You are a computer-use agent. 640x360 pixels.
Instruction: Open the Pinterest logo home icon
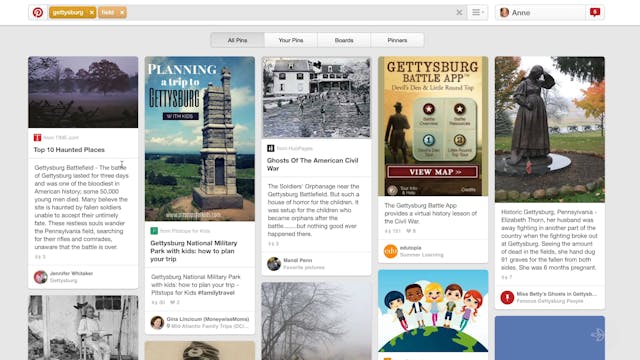click(x=38, y=13)
